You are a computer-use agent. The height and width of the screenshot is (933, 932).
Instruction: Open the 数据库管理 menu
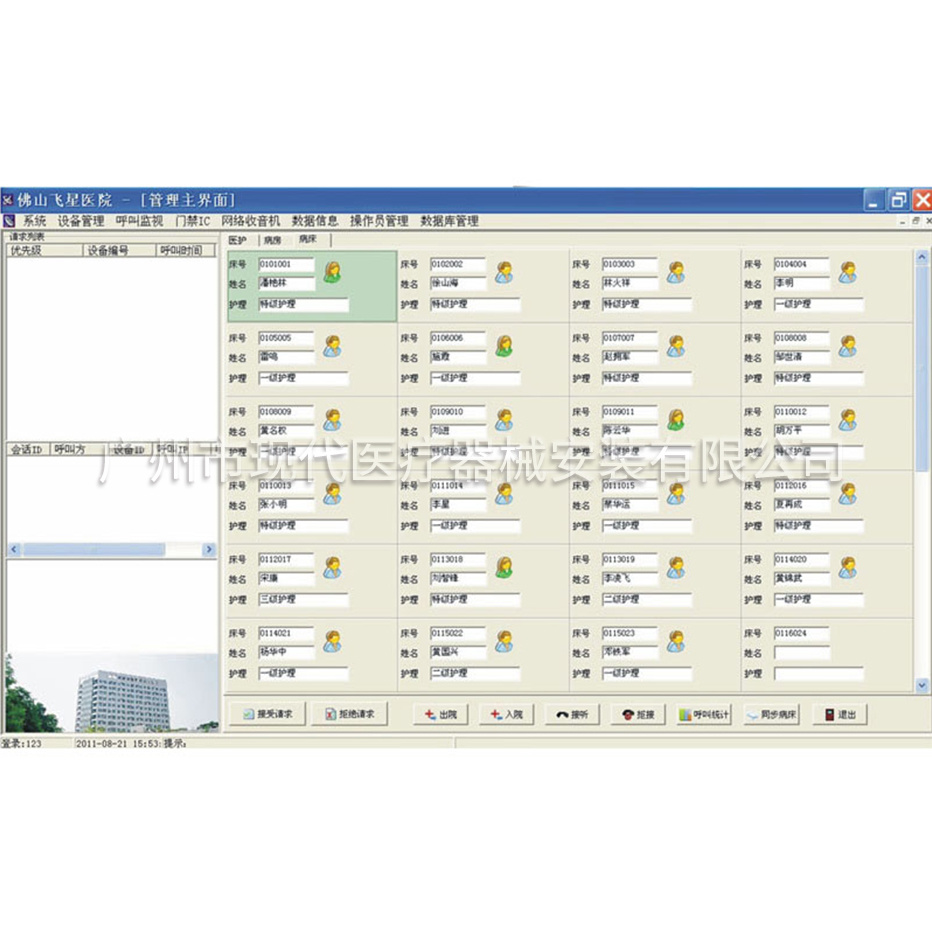[449, 221]
